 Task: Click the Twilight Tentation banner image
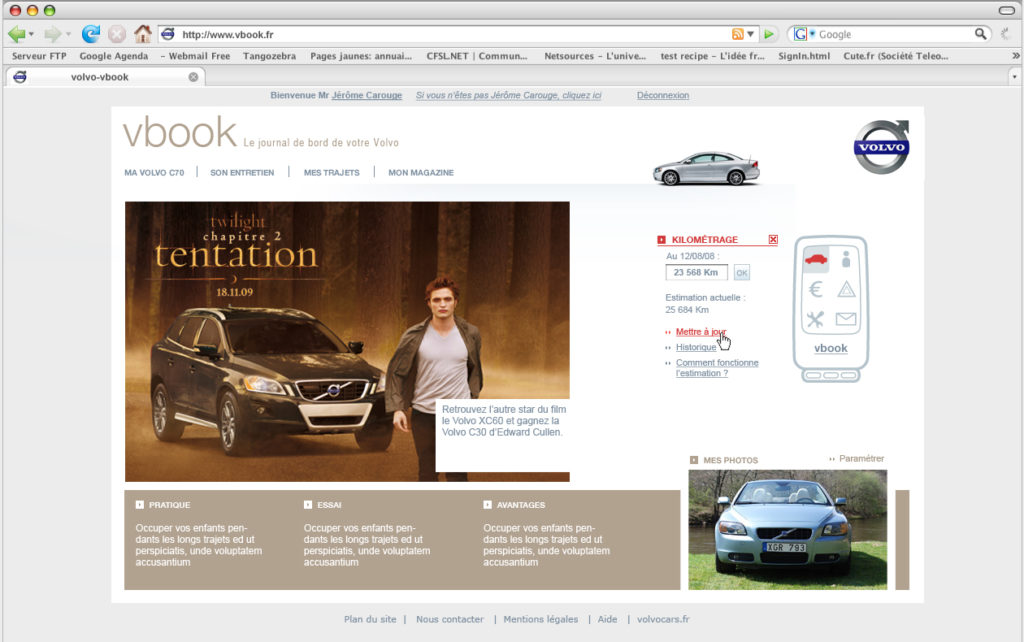click(x=347, y=342)
